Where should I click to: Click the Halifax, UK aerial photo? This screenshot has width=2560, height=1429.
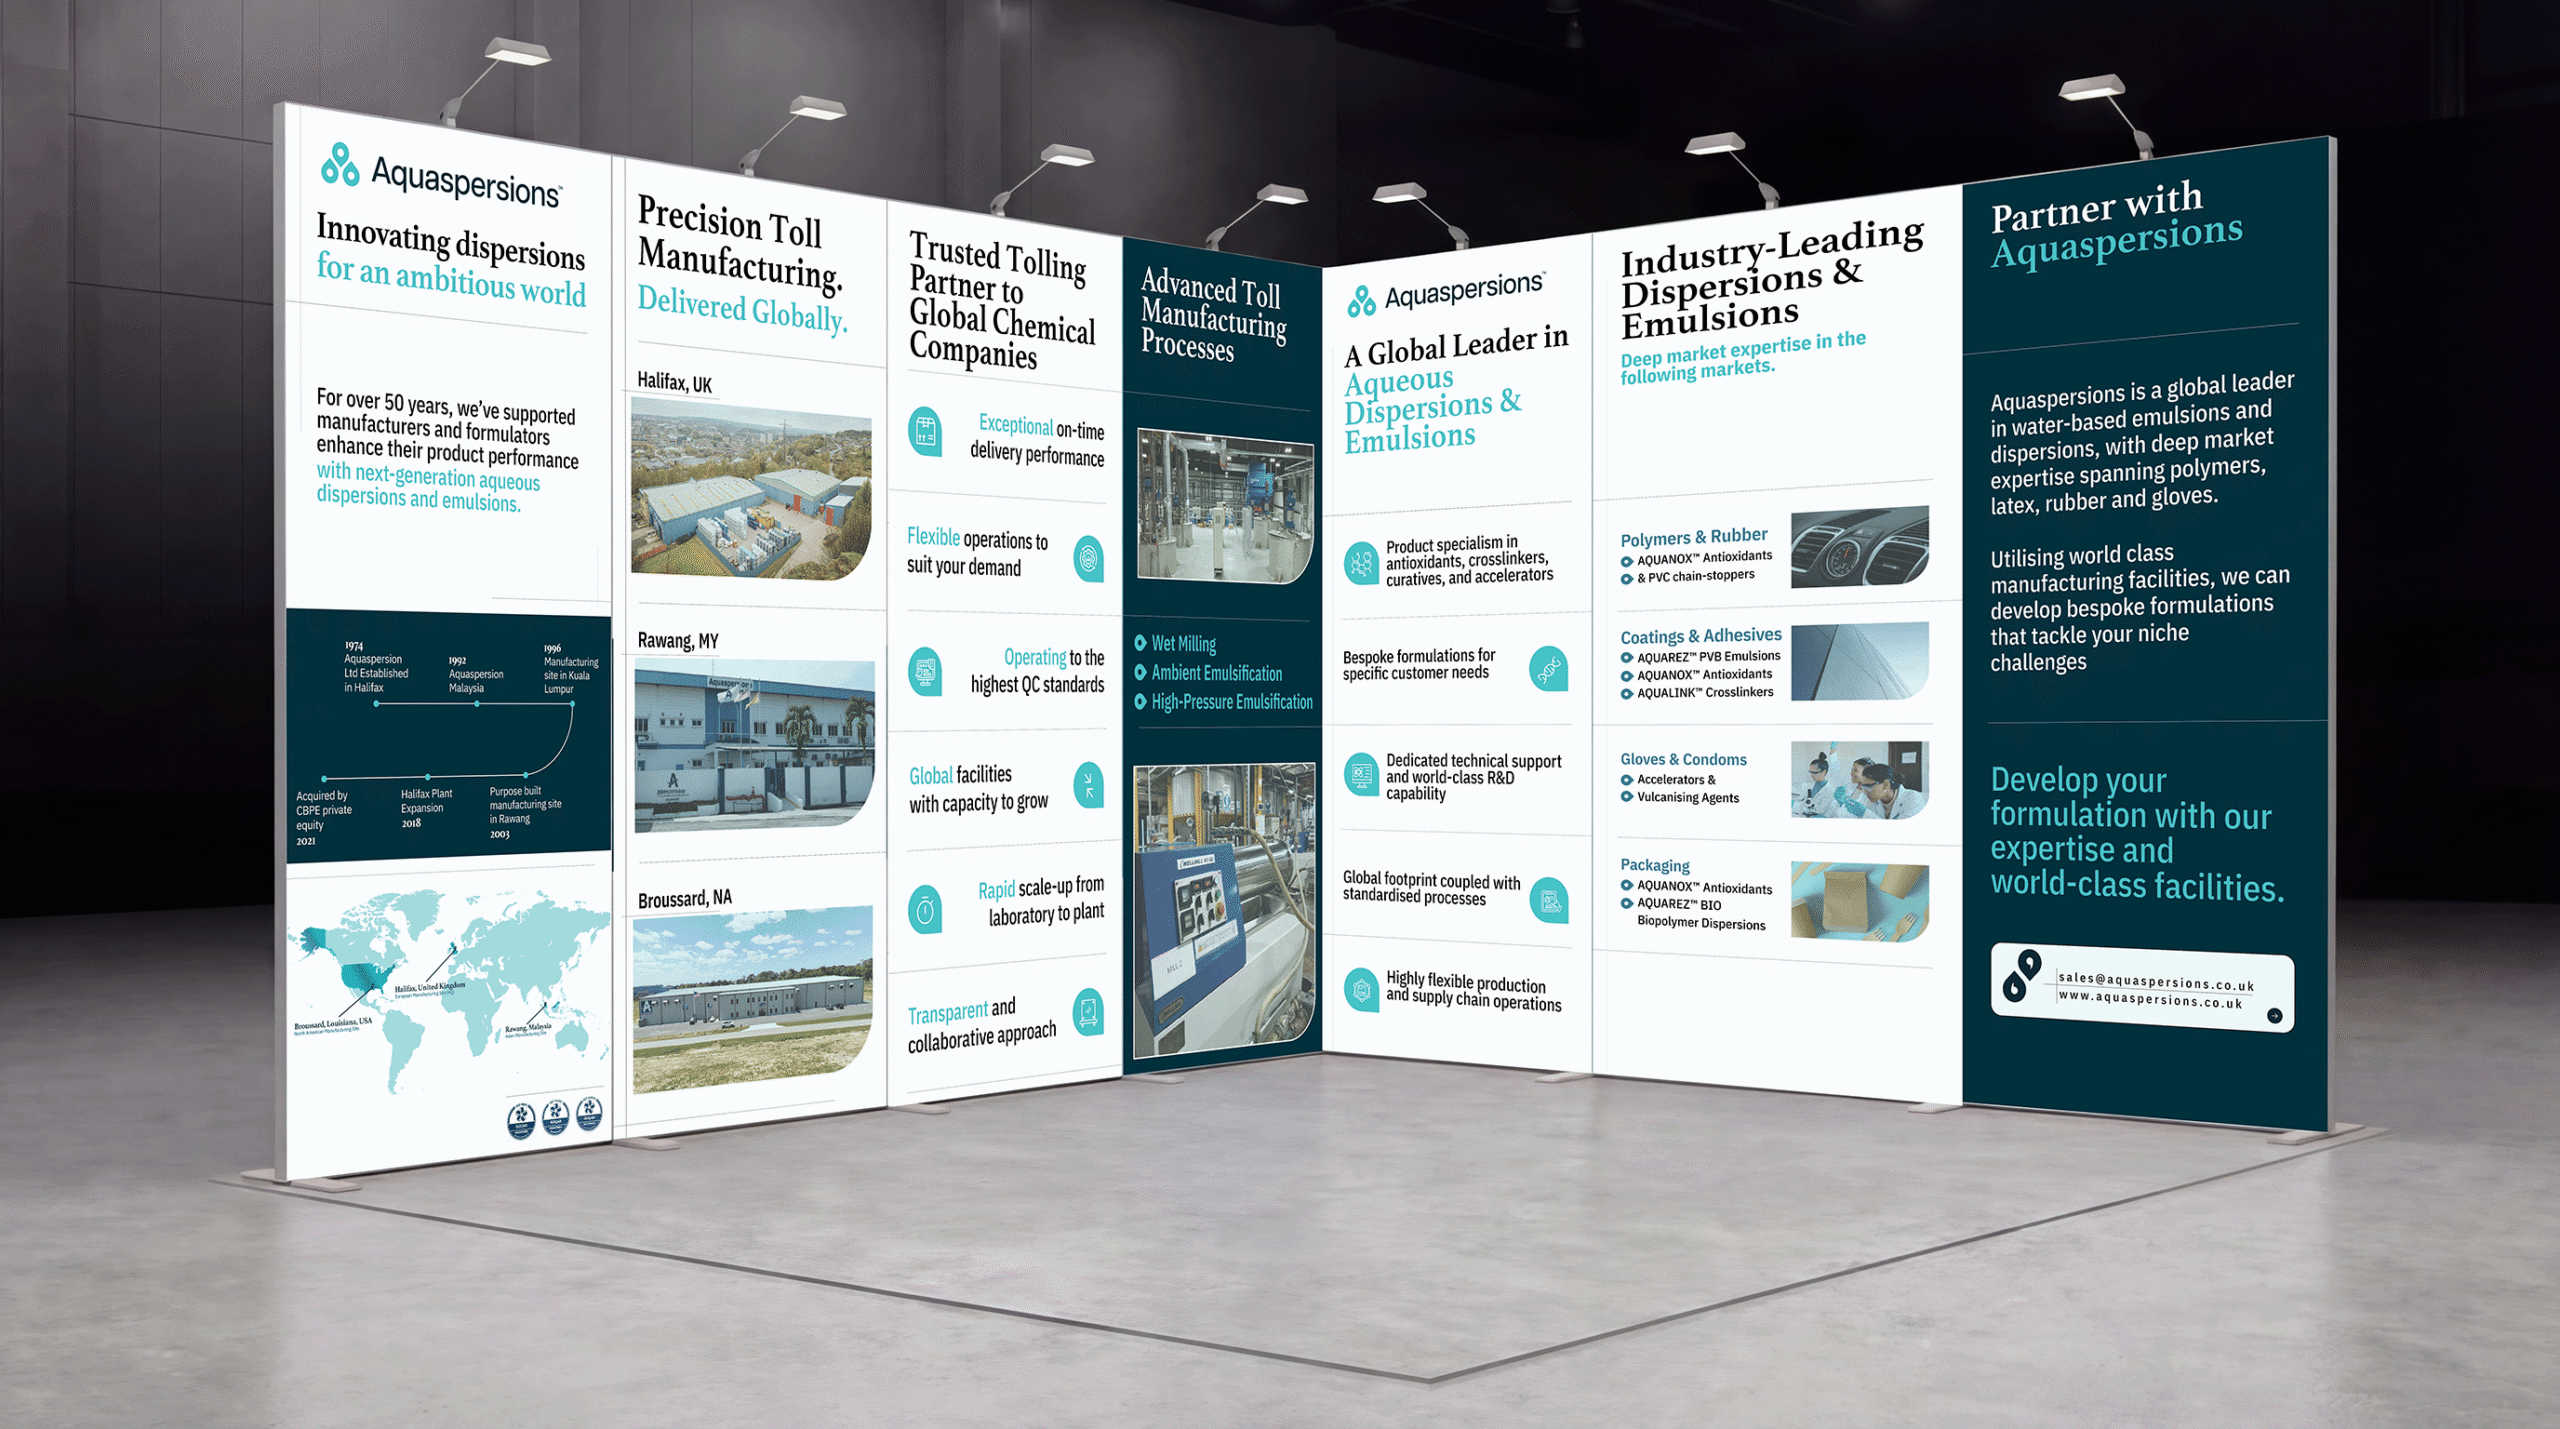pos(751,488)
